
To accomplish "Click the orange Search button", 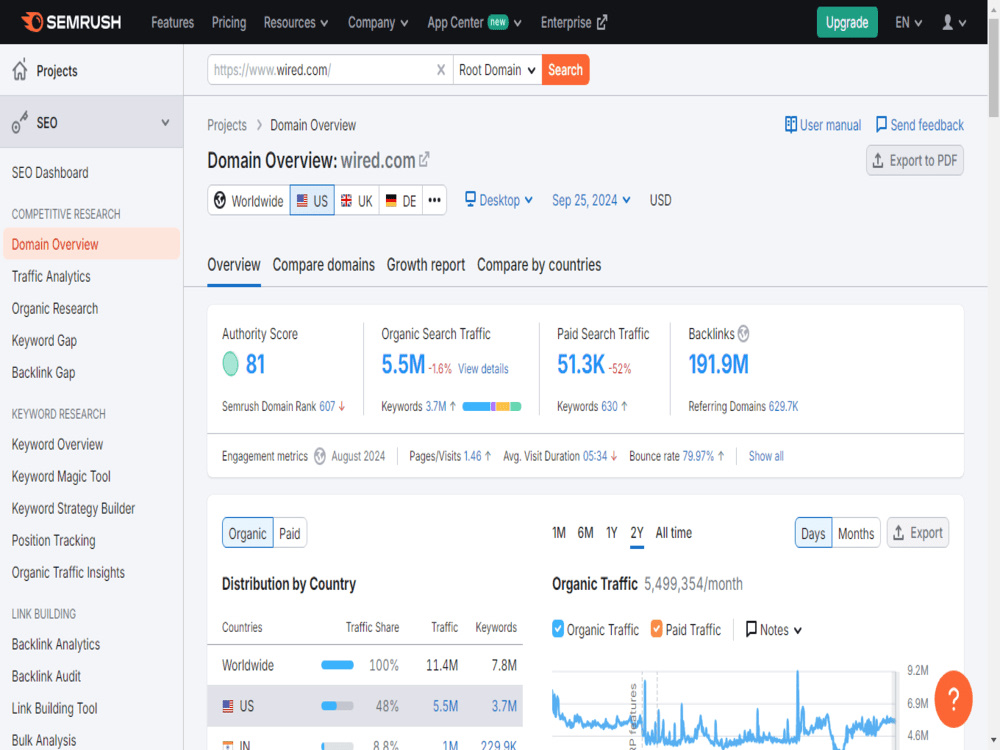I will point(565,70).
